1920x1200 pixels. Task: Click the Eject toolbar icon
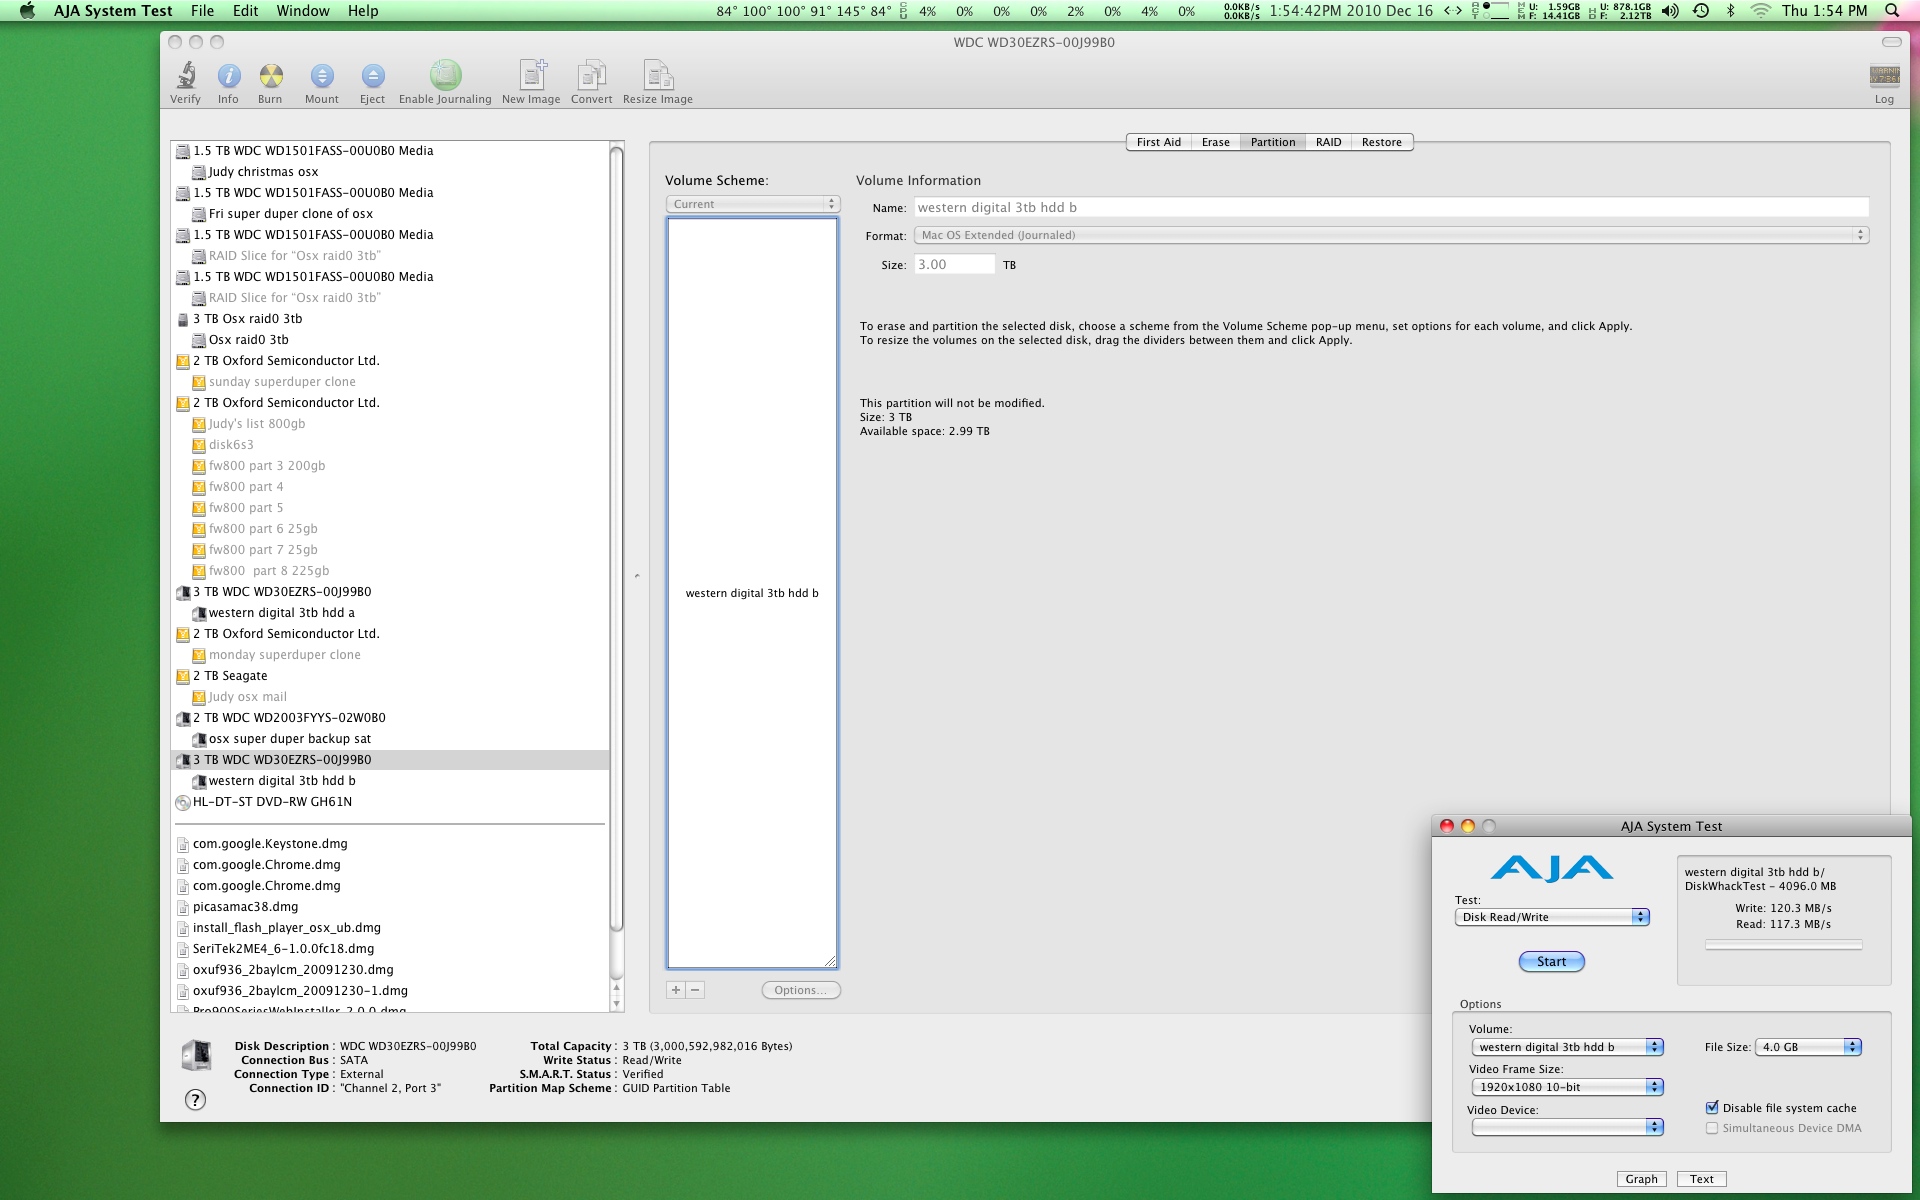click(373, 75)
